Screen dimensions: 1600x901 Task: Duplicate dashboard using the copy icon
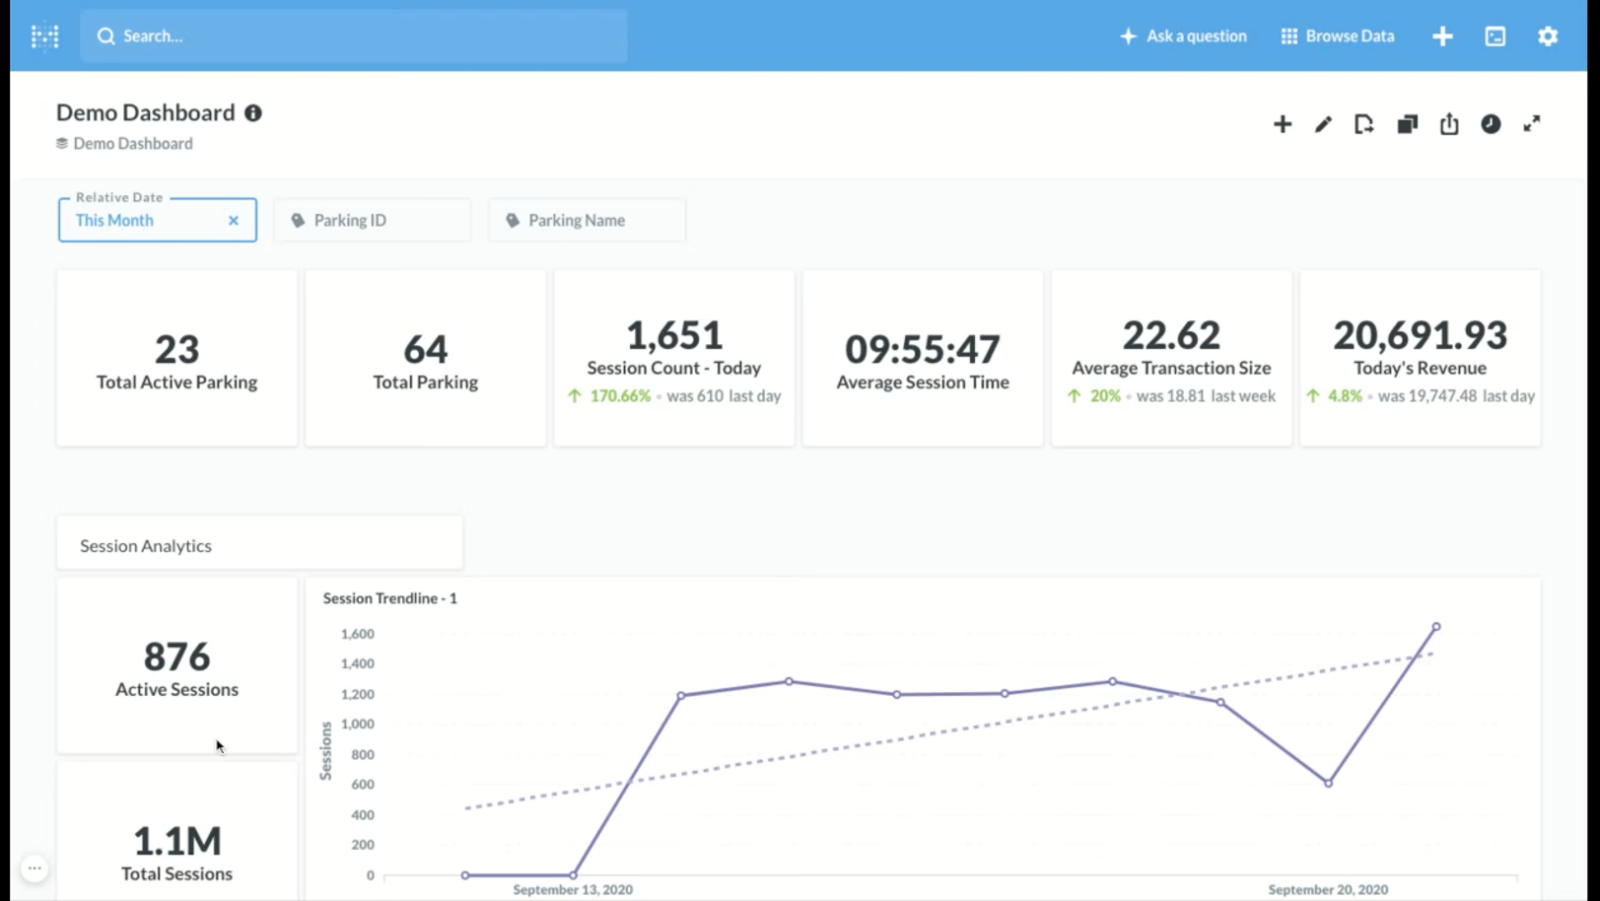[1407, 124]
